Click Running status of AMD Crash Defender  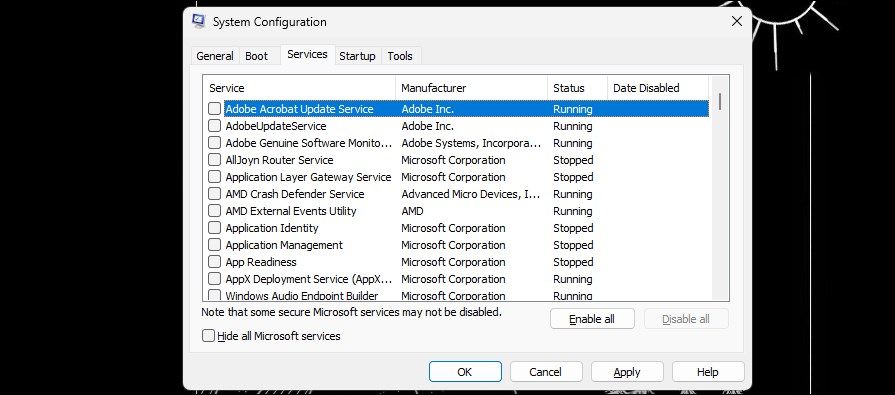coord(573,194)
